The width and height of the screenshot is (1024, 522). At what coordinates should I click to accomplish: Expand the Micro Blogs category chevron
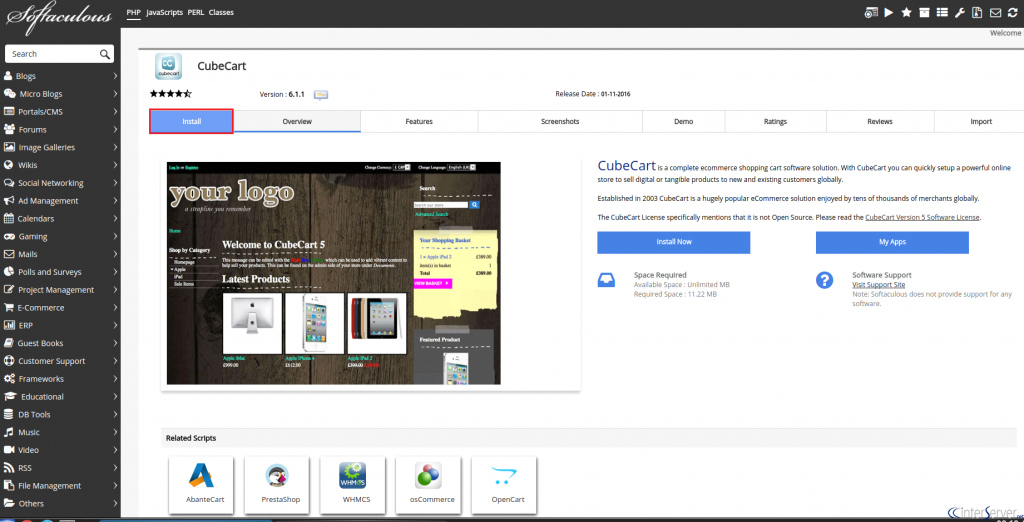click(x=115, y=93)
